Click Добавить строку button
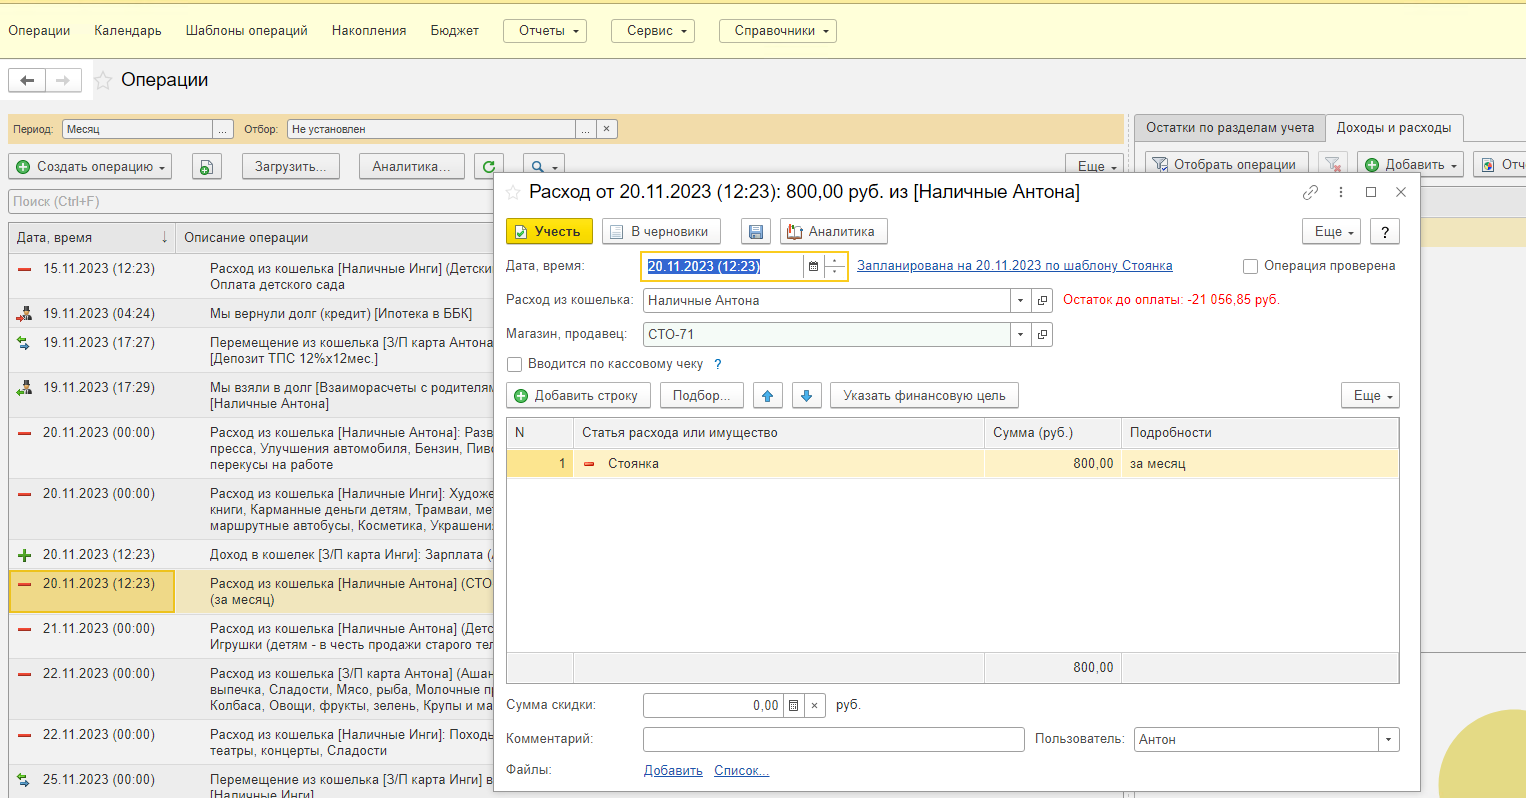 point(578,396)
